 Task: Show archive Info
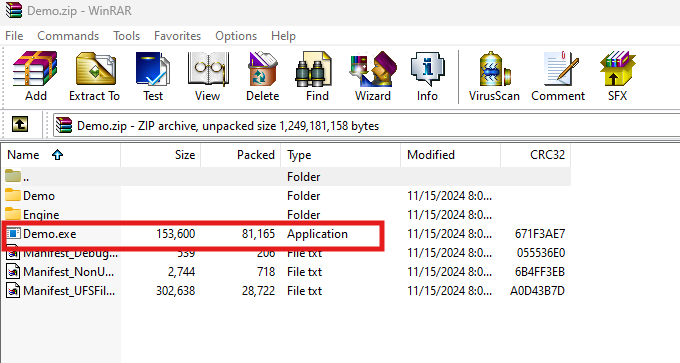point(427,76)
